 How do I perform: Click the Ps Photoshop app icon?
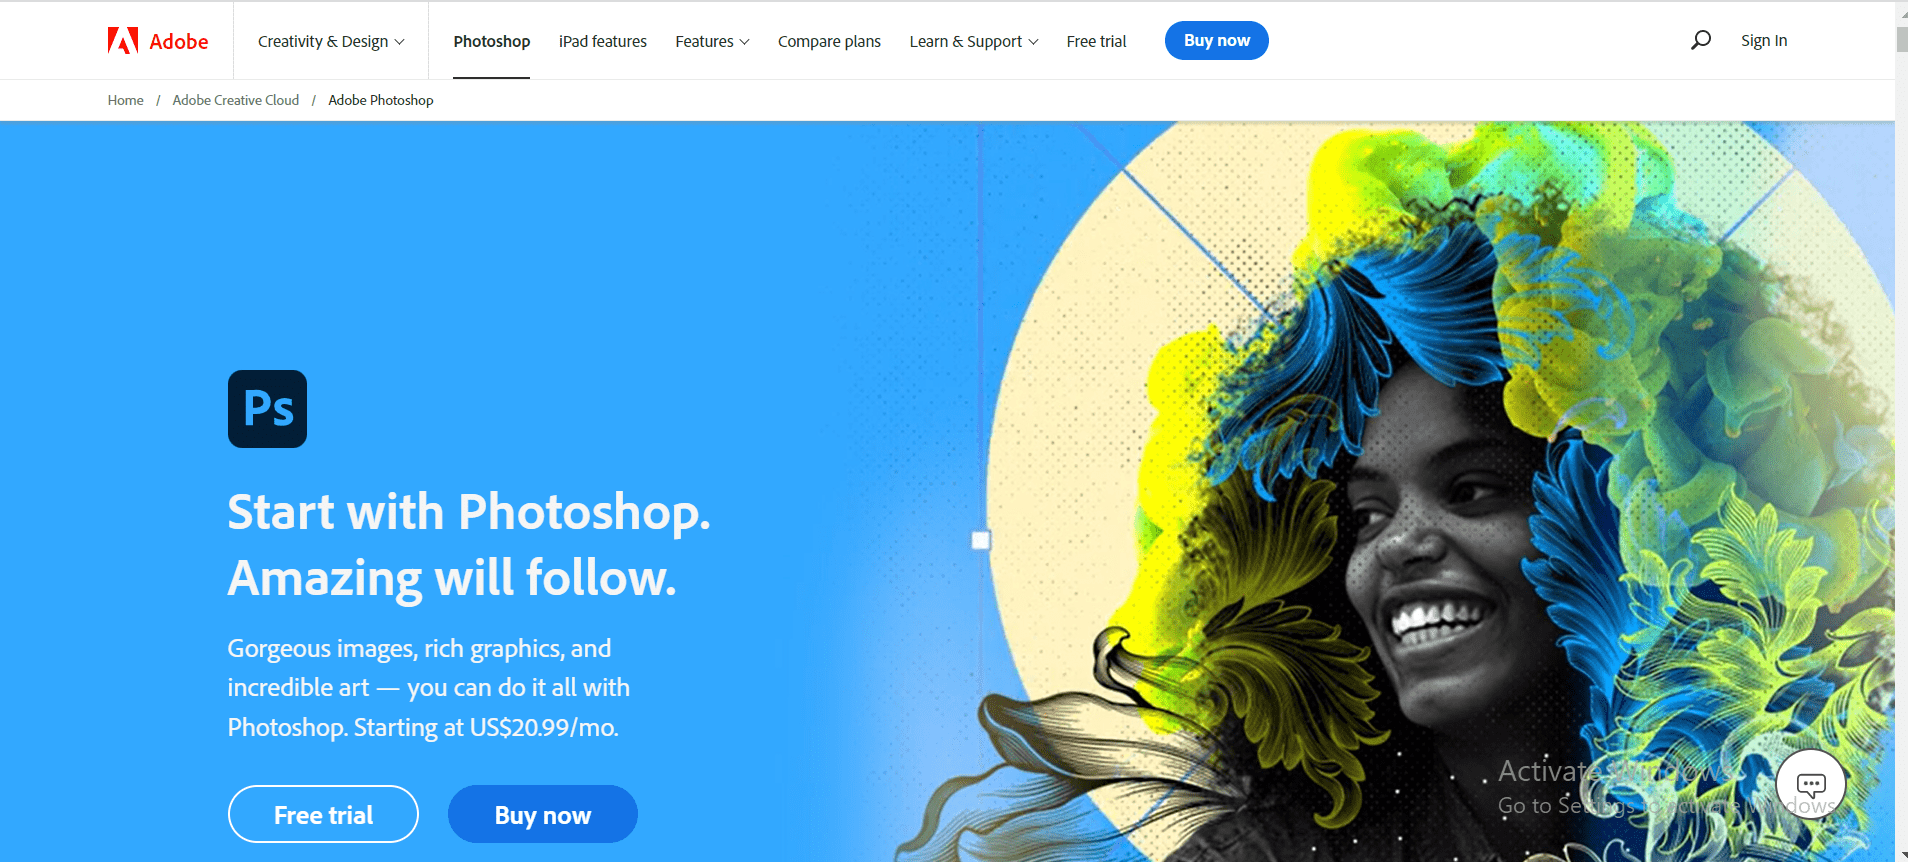(267, 409)
